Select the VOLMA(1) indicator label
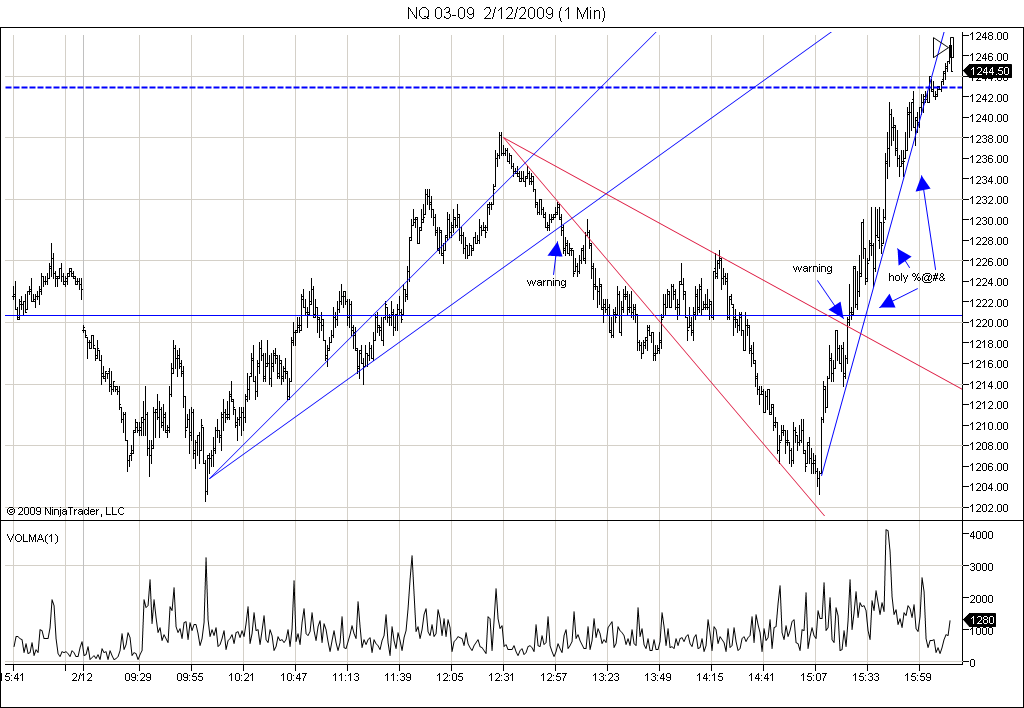Viewport: 1024px width, 708px height. [x=33, y=538]
